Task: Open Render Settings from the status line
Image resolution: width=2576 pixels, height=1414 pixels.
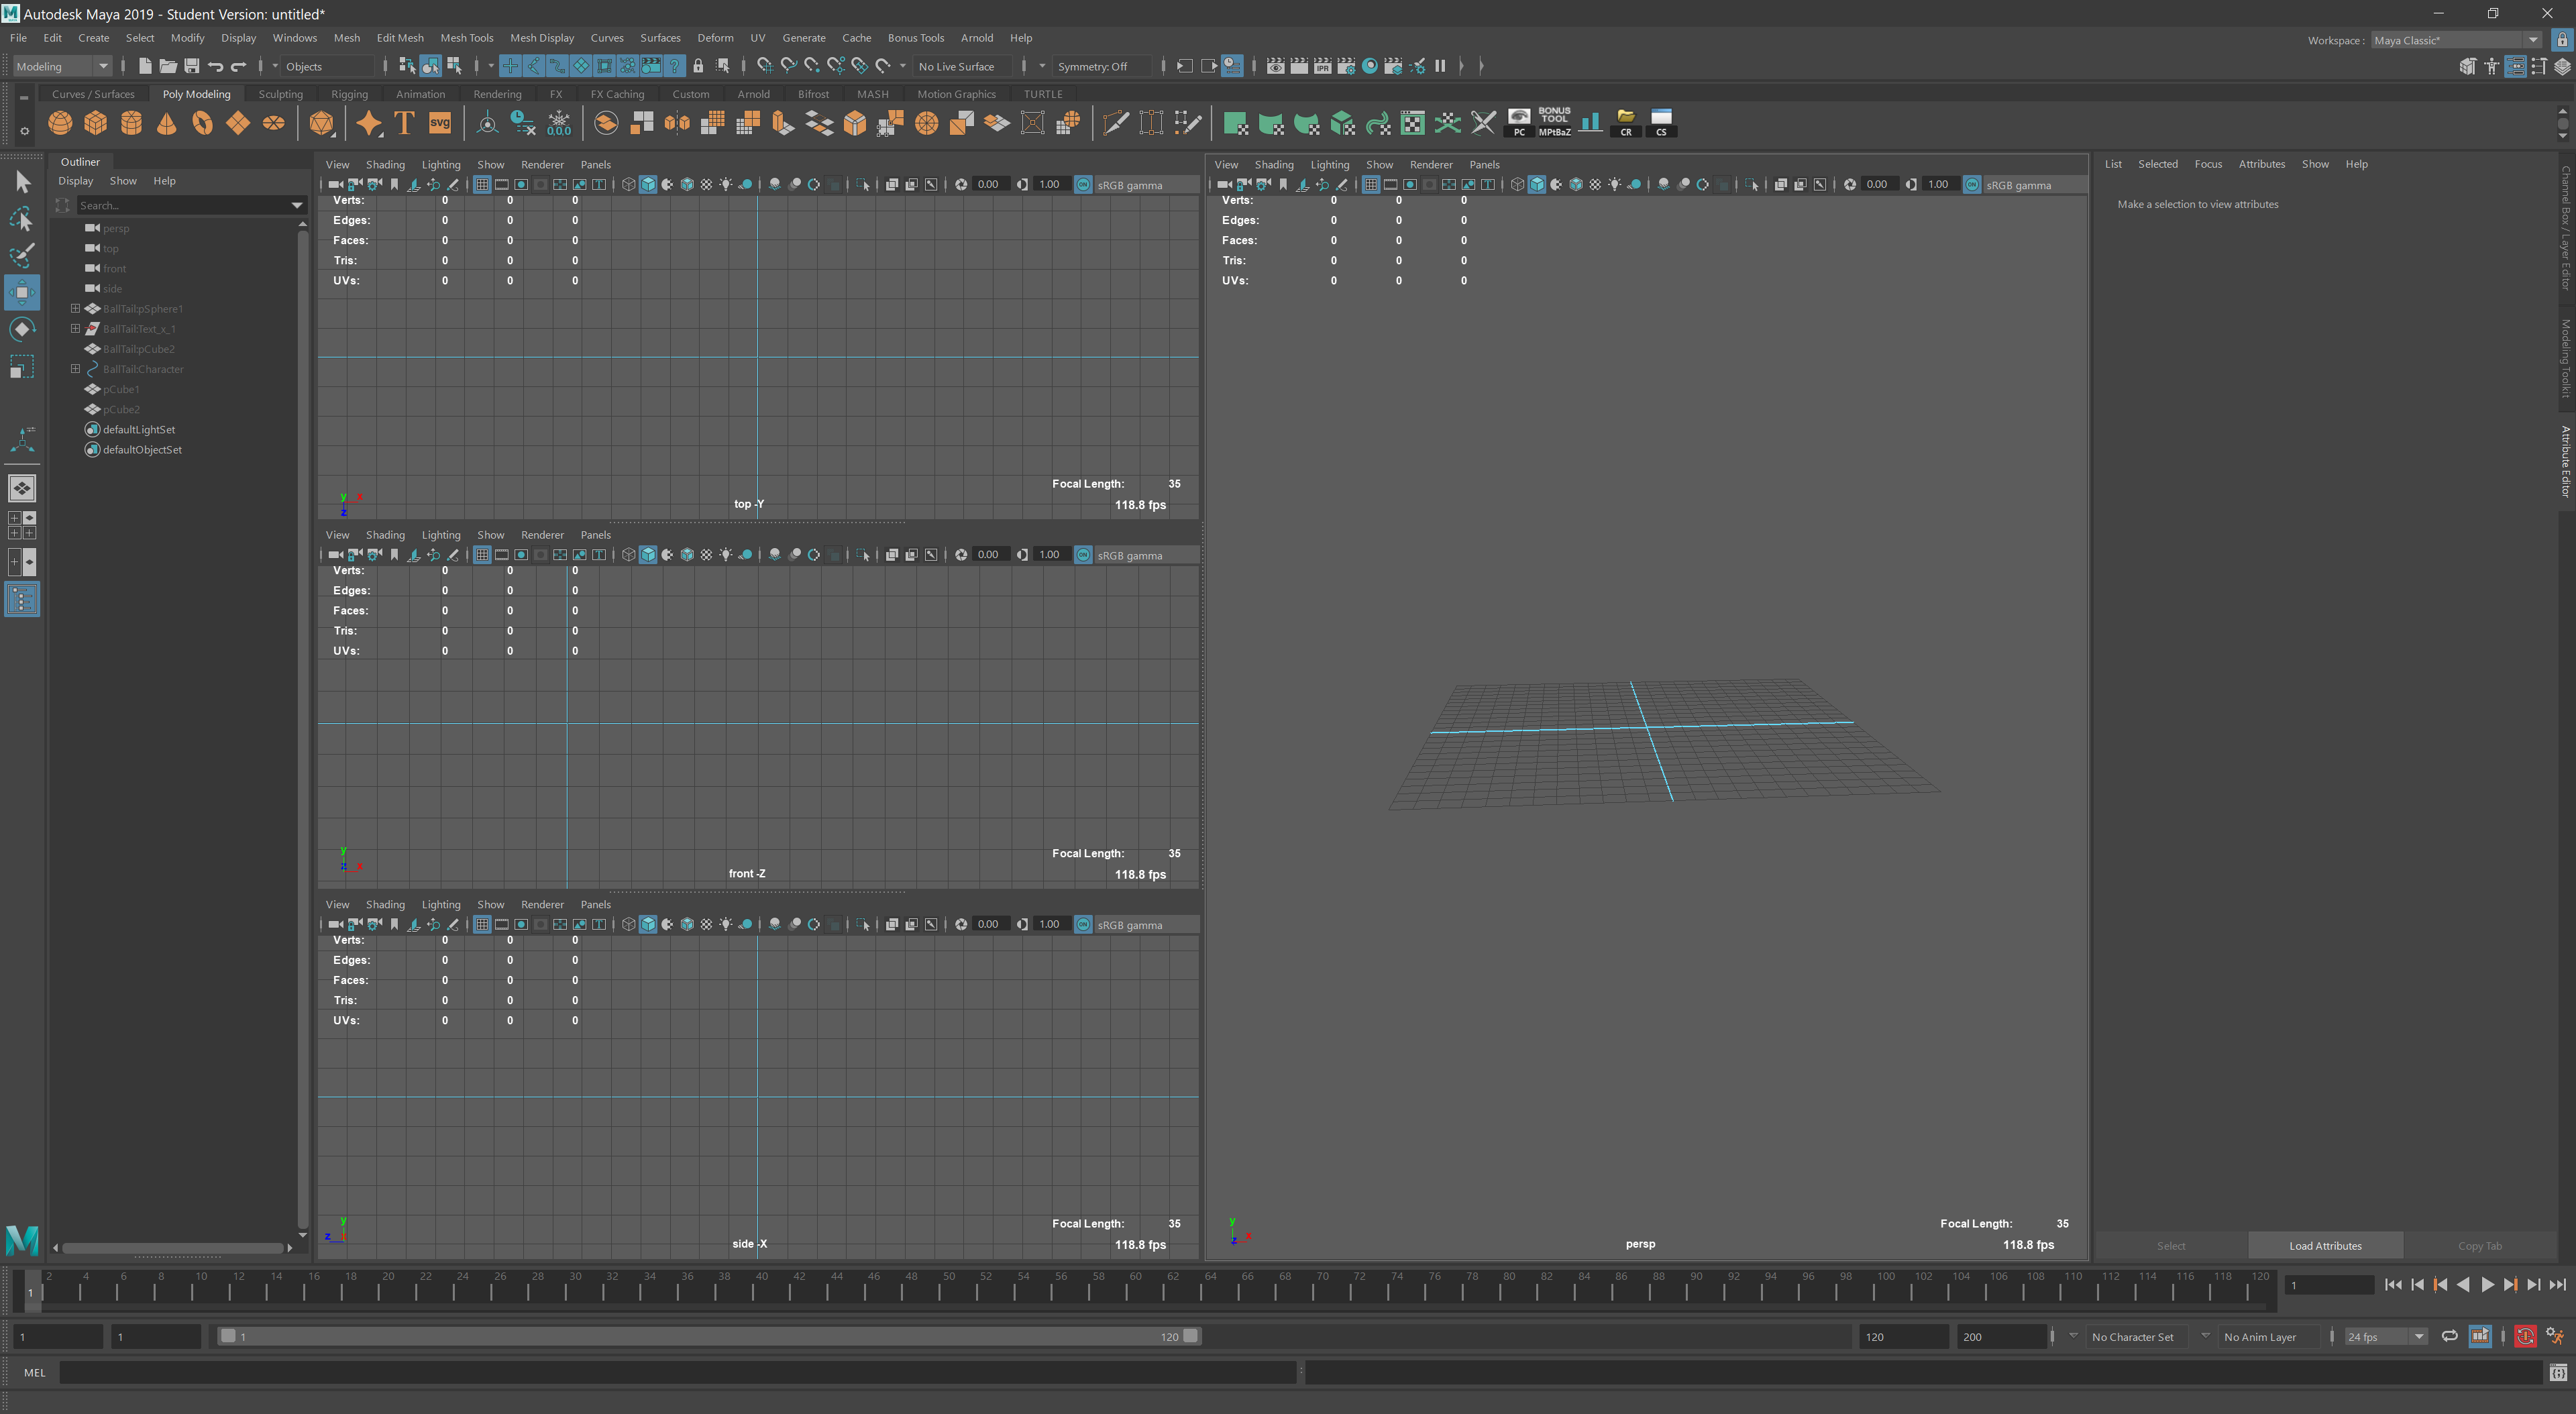Action: (1345, 66)
